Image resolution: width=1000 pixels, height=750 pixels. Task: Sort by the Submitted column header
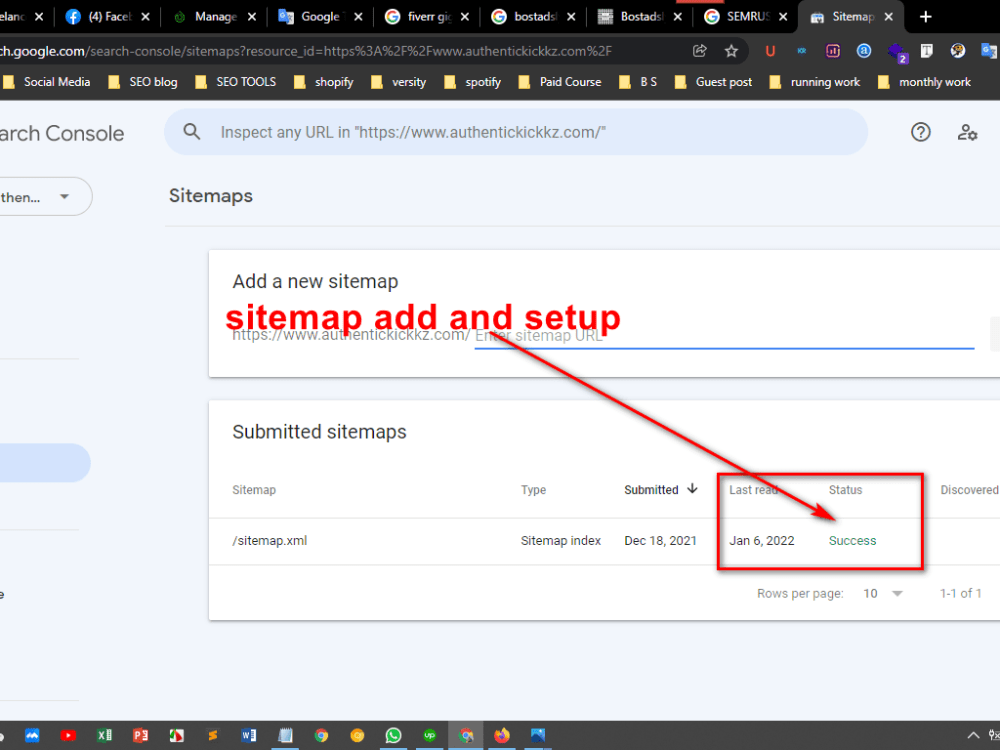661,489
